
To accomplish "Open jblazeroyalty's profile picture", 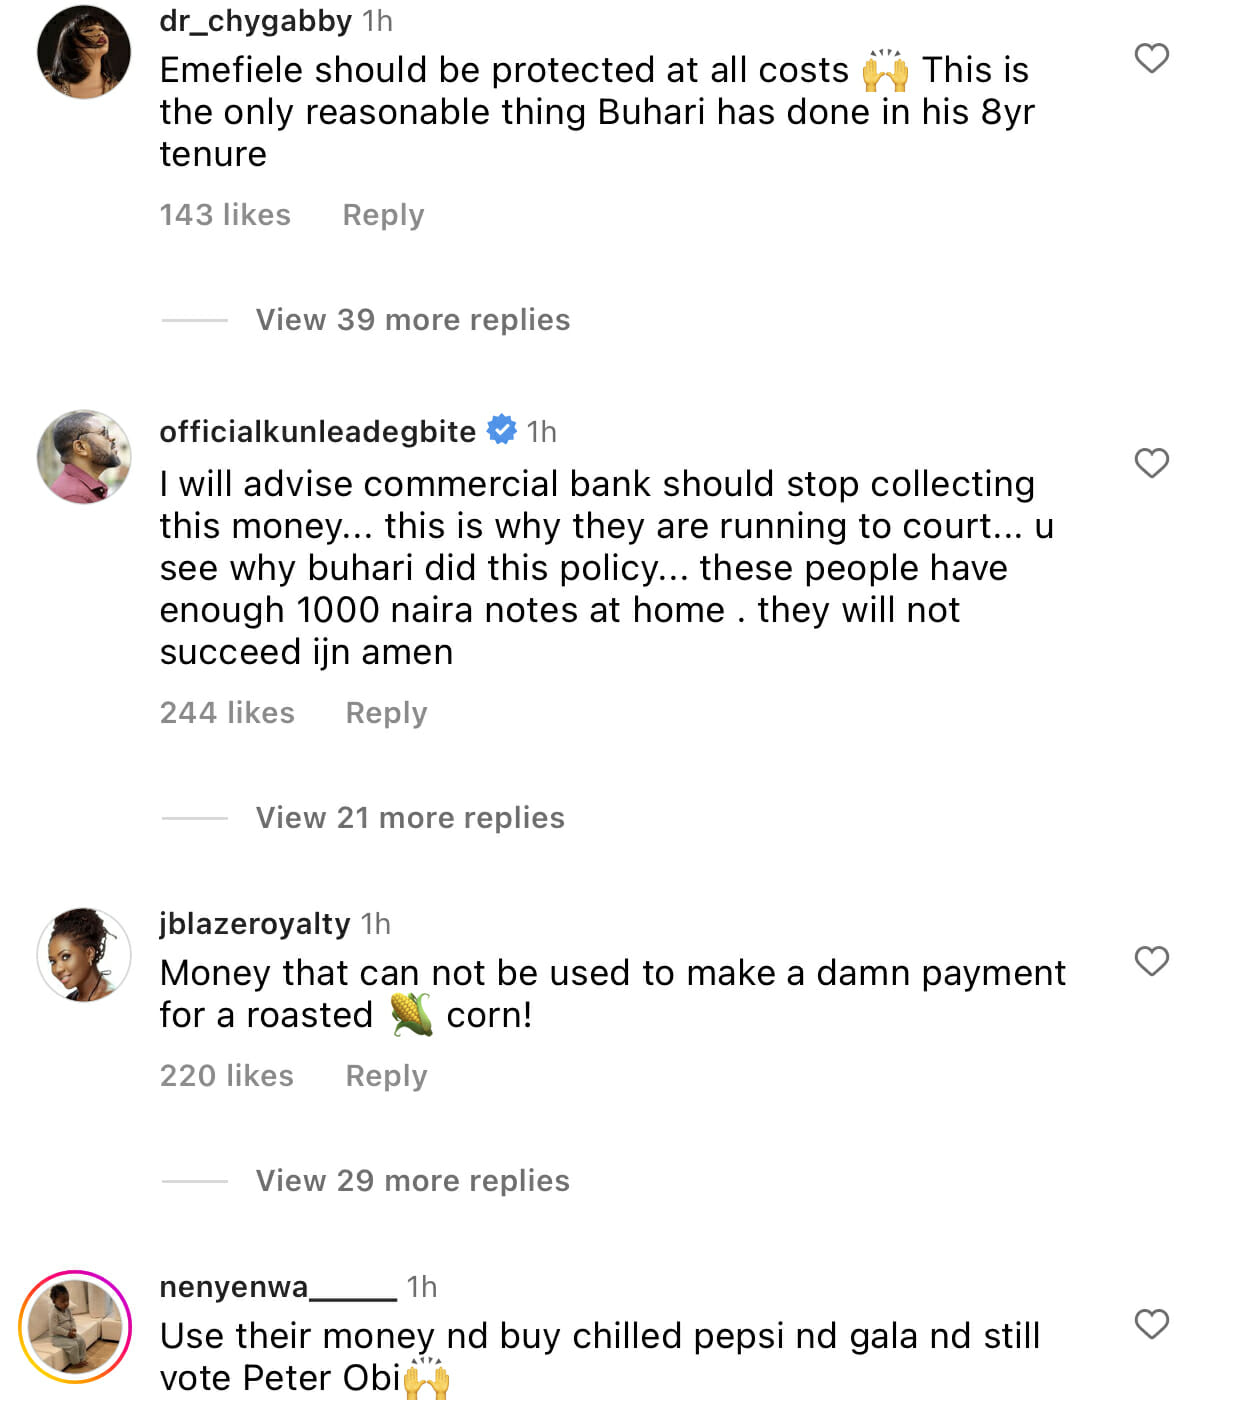I will click(x=84, y=954).
